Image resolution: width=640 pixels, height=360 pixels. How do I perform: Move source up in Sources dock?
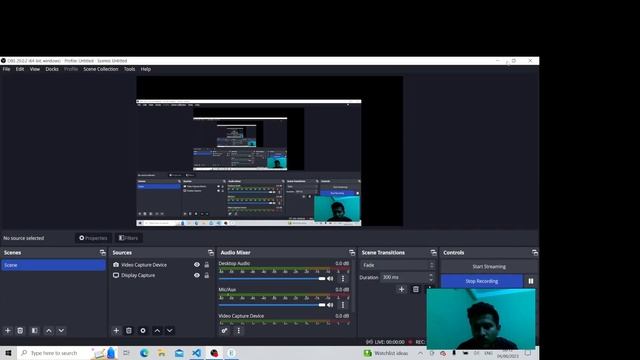pos(157,331)
